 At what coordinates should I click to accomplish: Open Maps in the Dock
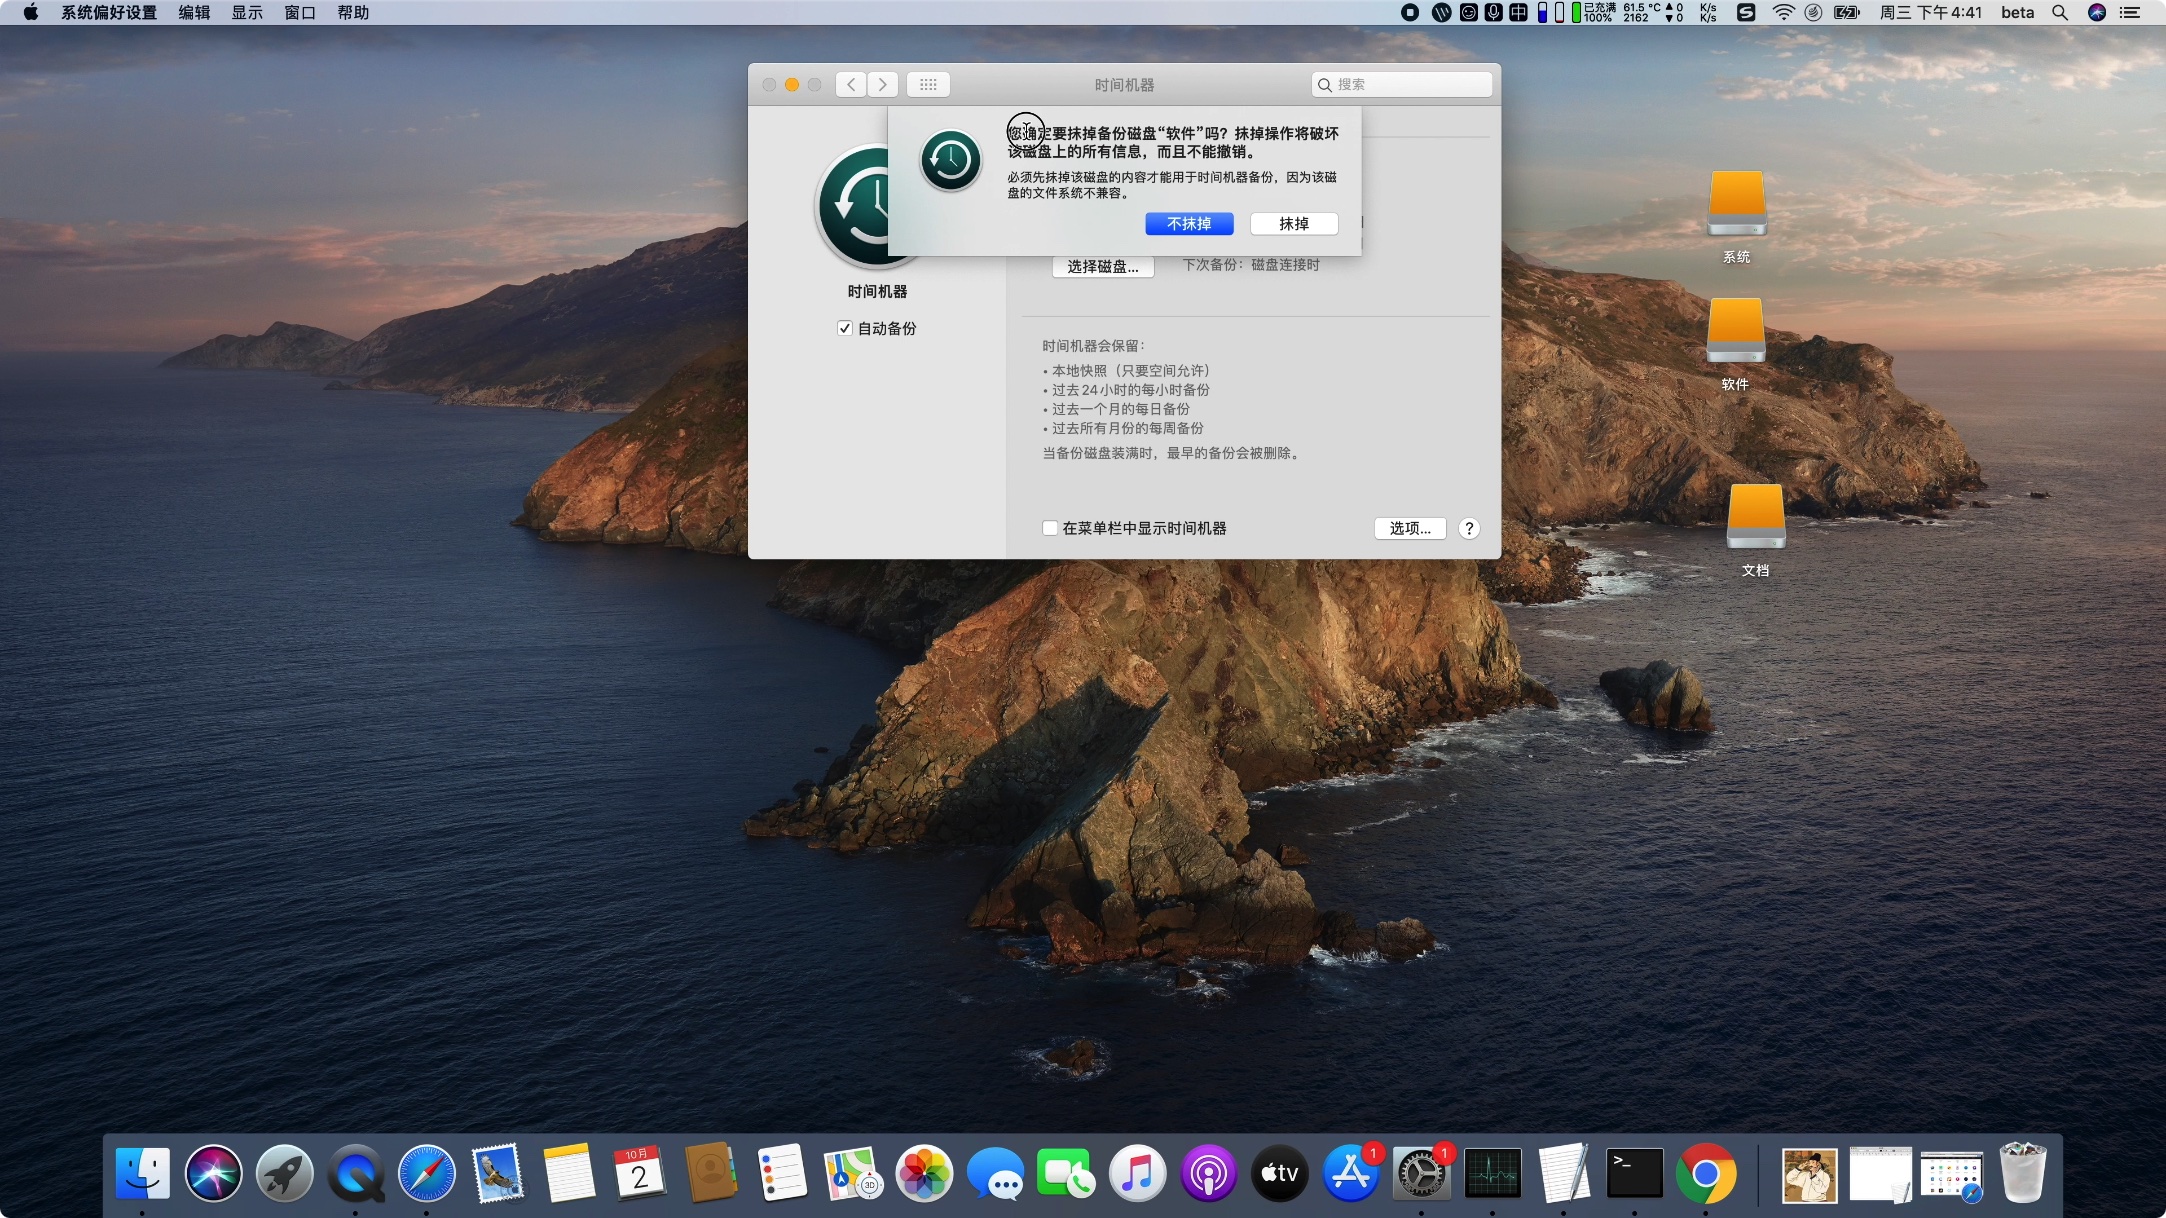point(853,1173)
